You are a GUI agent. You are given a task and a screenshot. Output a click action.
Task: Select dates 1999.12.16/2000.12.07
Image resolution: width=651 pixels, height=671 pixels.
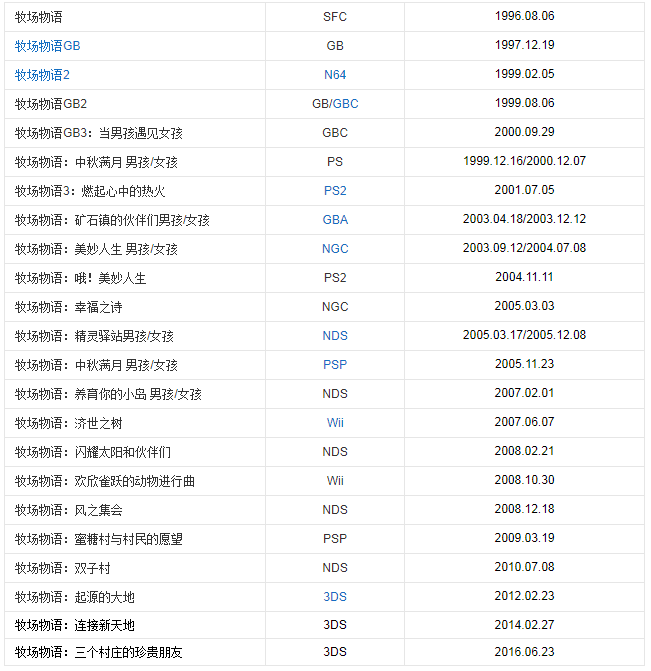524,161
